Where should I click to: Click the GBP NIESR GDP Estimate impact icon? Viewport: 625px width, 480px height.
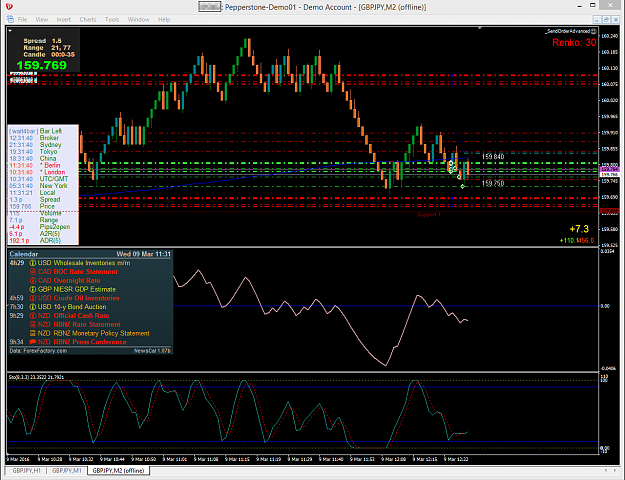click(x=33, y=289)
